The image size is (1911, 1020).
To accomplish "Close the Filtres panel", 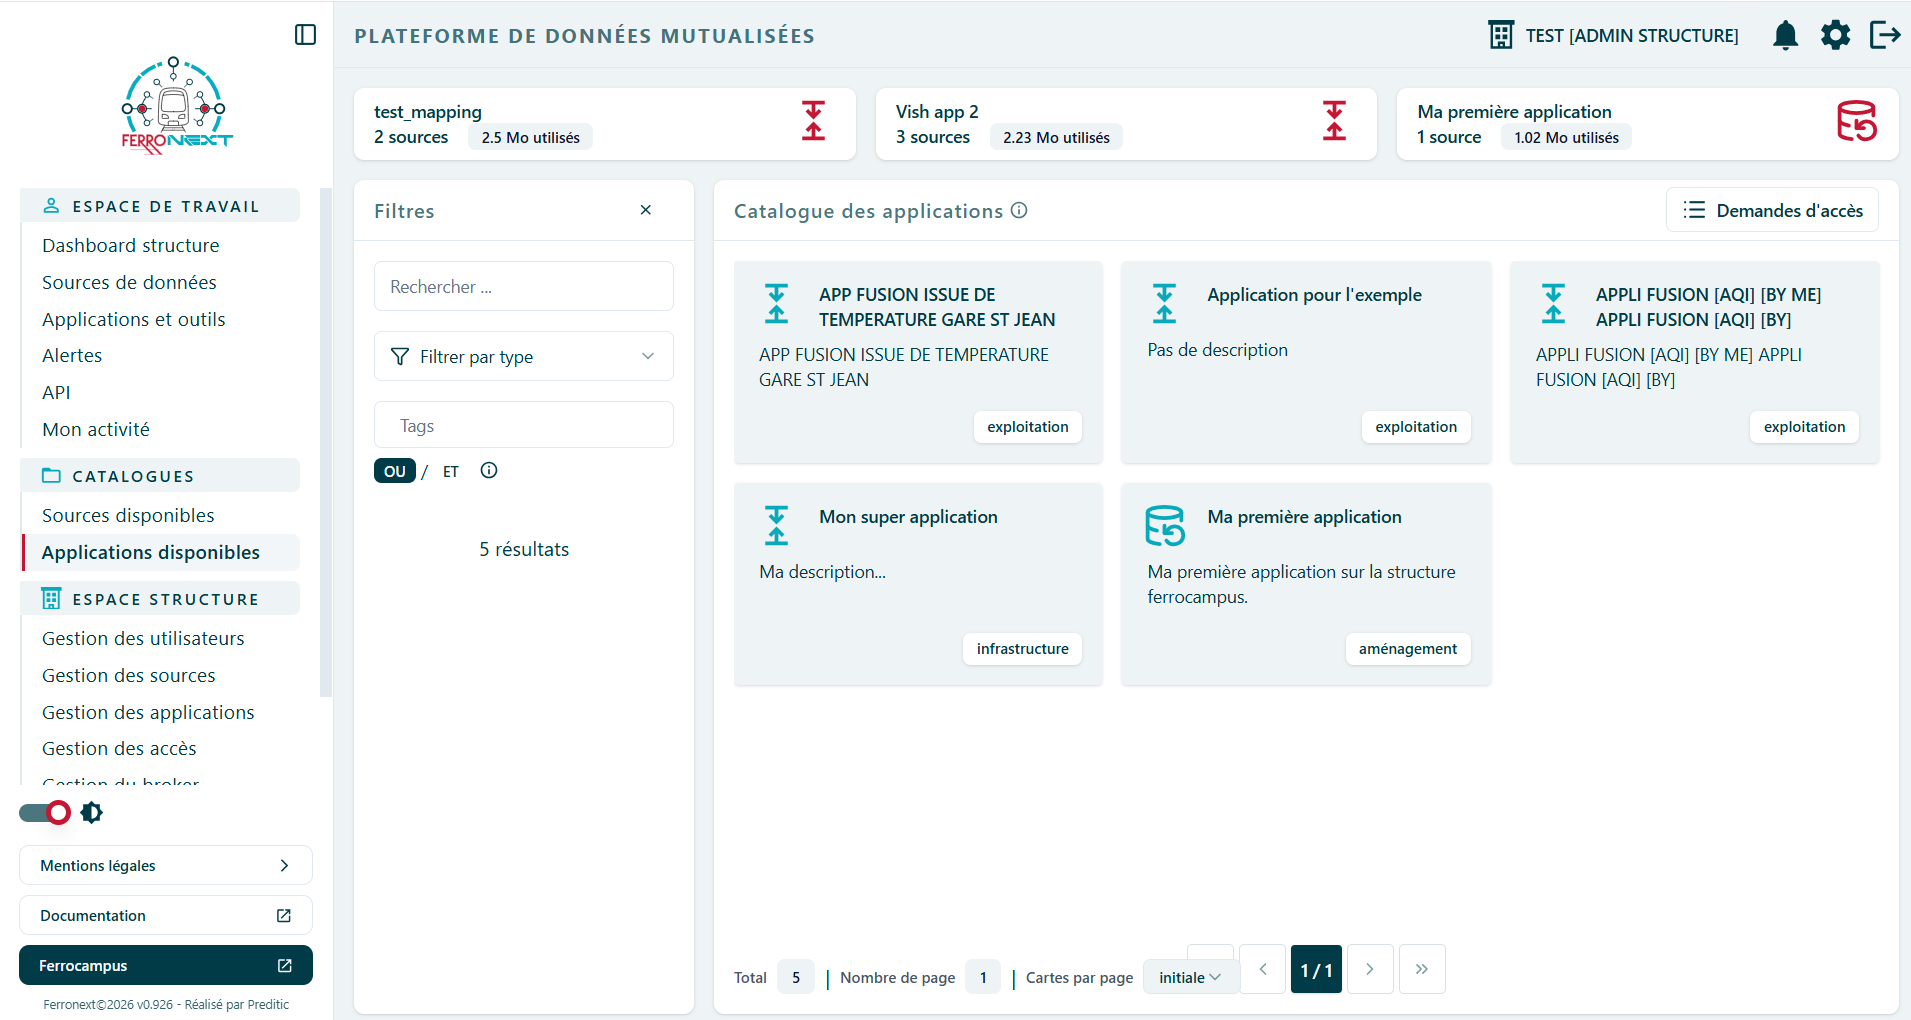I will (646, 210).
